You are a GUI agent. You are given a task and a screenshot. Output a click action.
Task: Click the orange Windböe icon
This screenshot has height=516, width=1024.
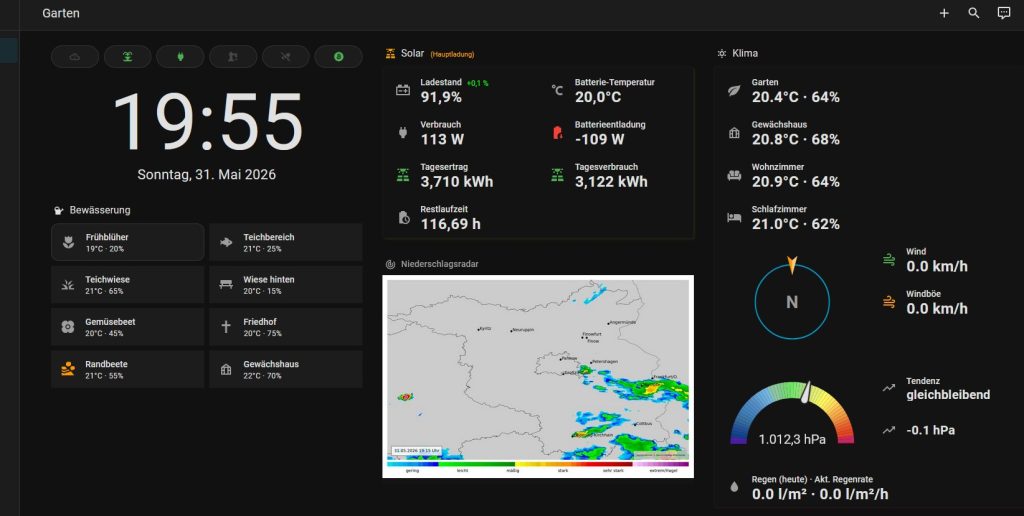tap(889, 302)
